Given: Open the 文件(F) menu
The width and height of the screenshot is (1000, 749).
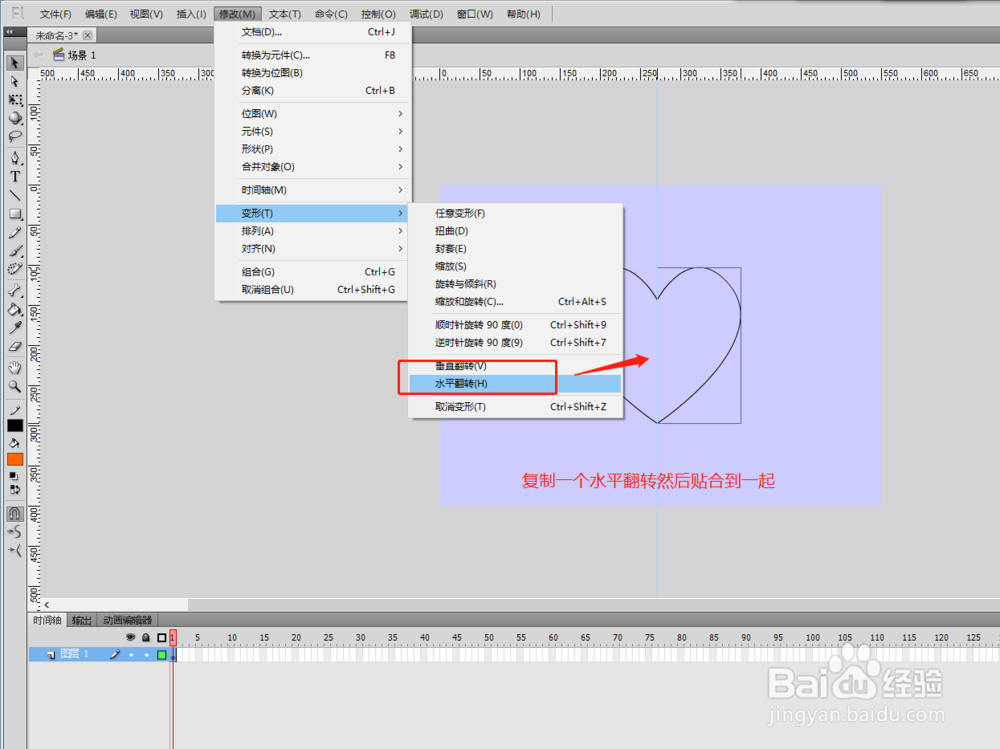Looking at the screenshot, I should [x=55, y=14].
